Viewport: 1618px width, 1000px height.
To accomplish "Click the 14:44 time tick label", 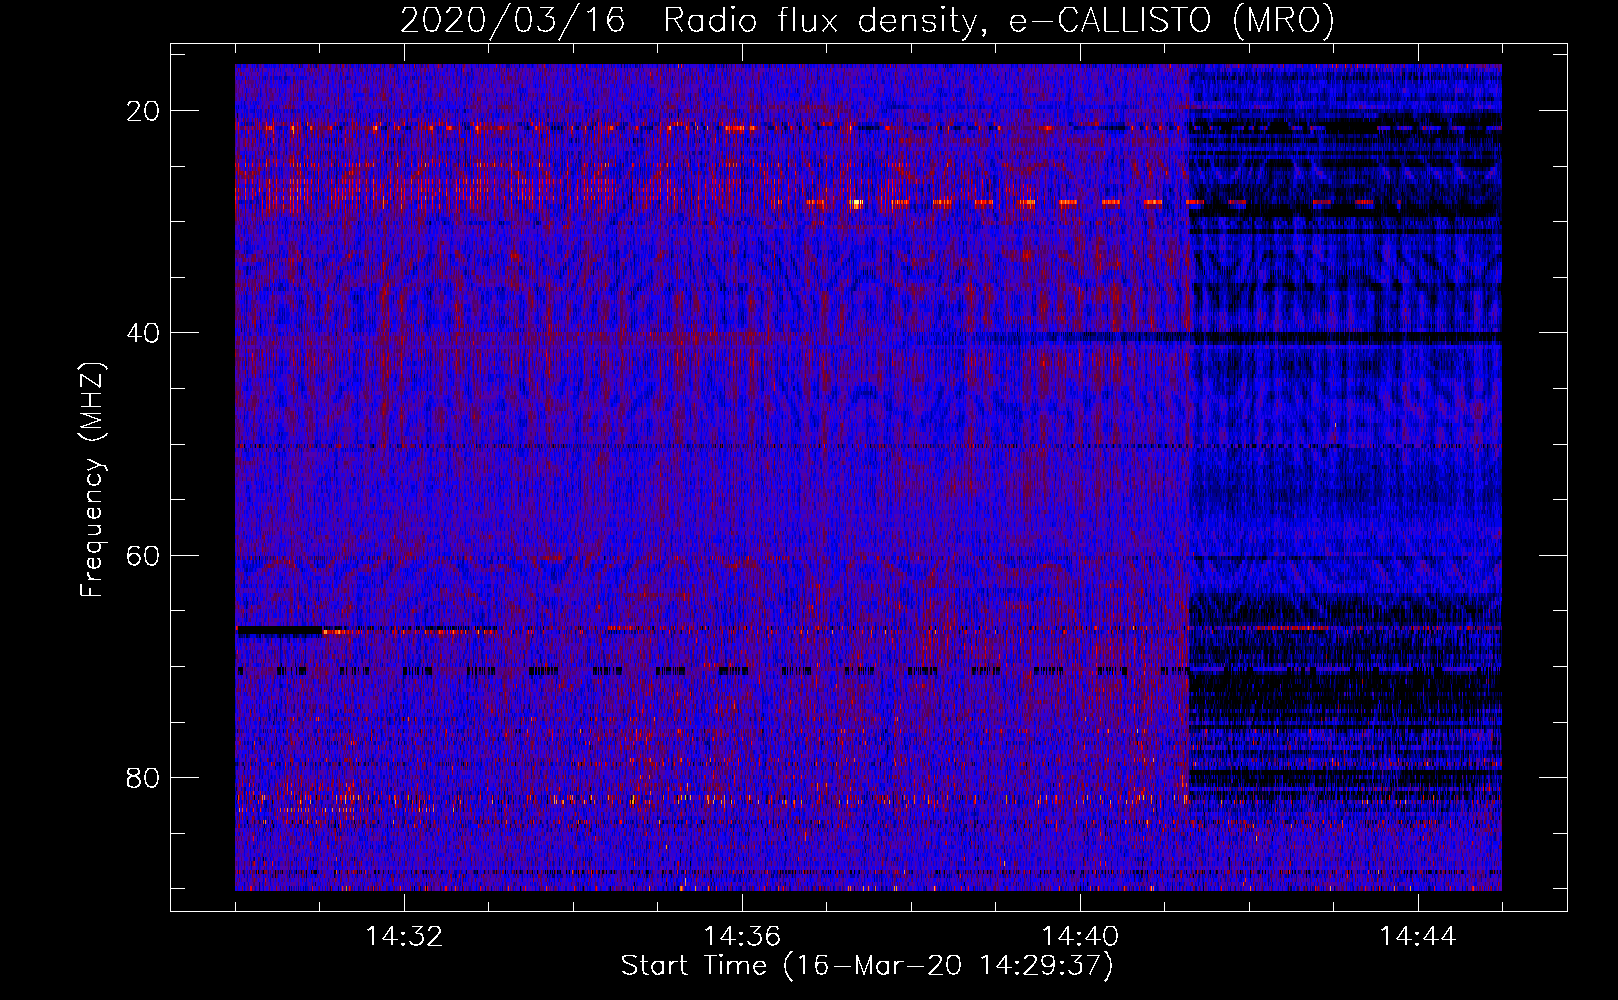I will pyautogui.click(x=1418, y=937).
